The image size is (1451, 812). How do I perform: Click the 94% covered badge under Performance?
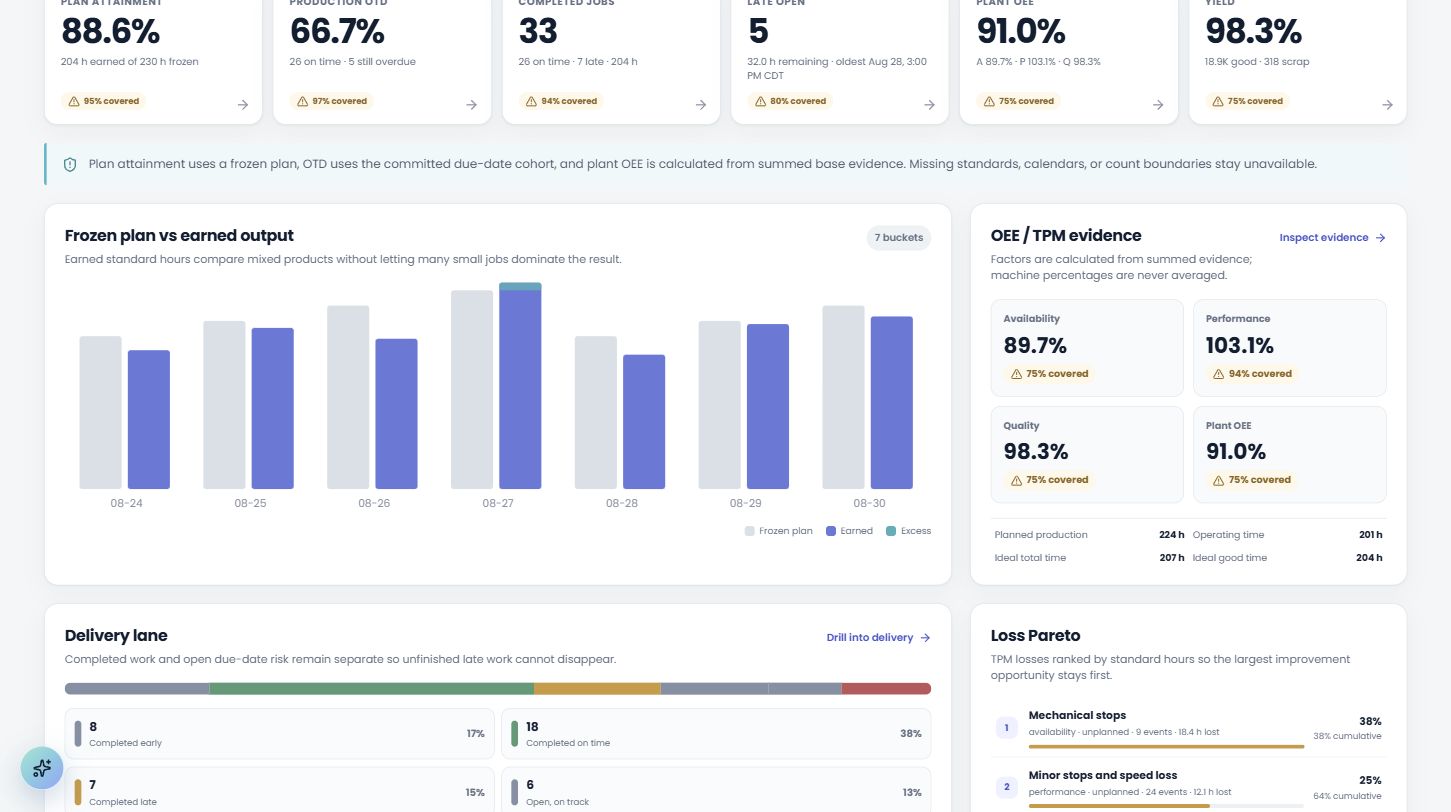1252,374
